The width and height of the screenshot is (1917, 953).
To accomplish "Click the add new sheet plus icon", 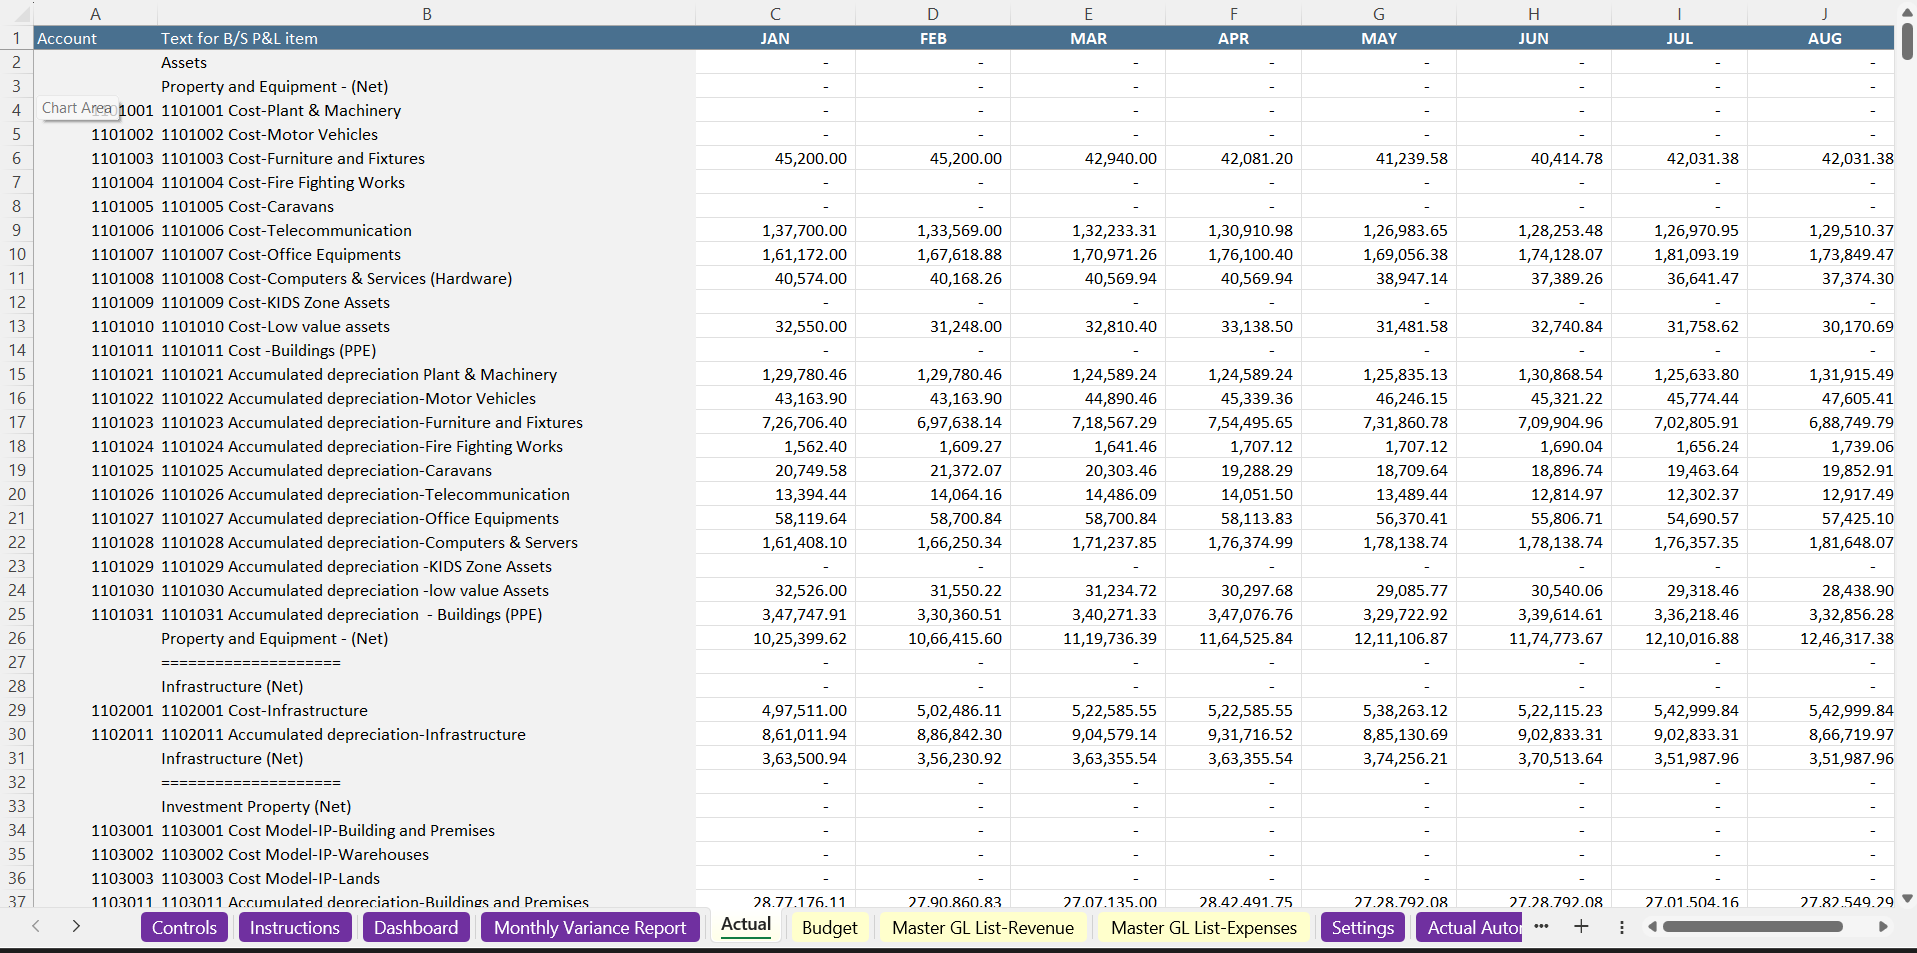I will (x=1581, y=926).
